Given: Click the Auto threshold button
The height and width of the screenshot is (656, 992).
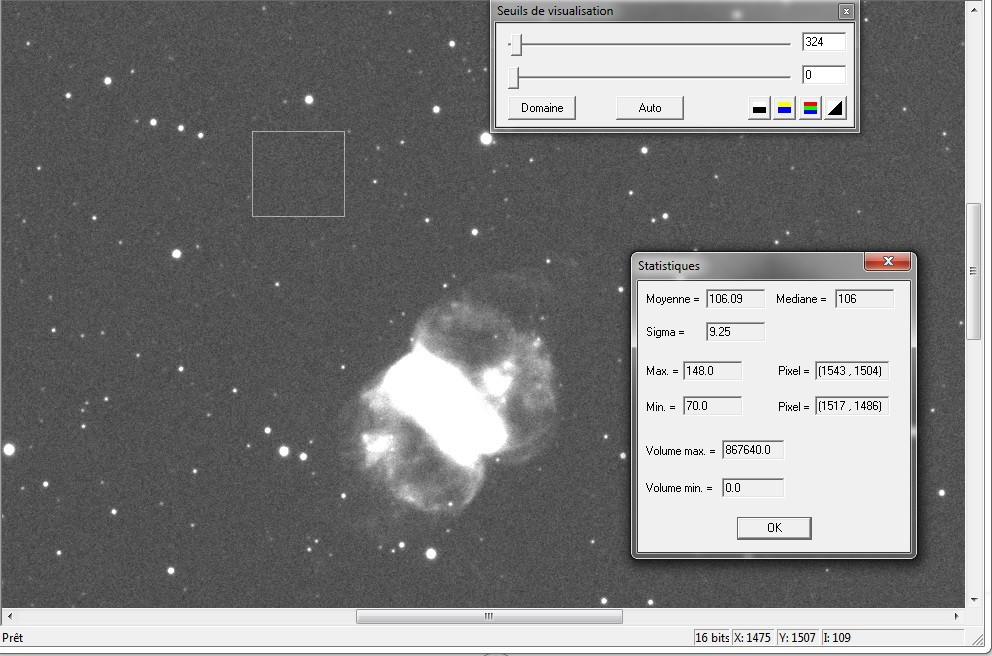Looking at the screenshot, I should click(x=650, y=108).
